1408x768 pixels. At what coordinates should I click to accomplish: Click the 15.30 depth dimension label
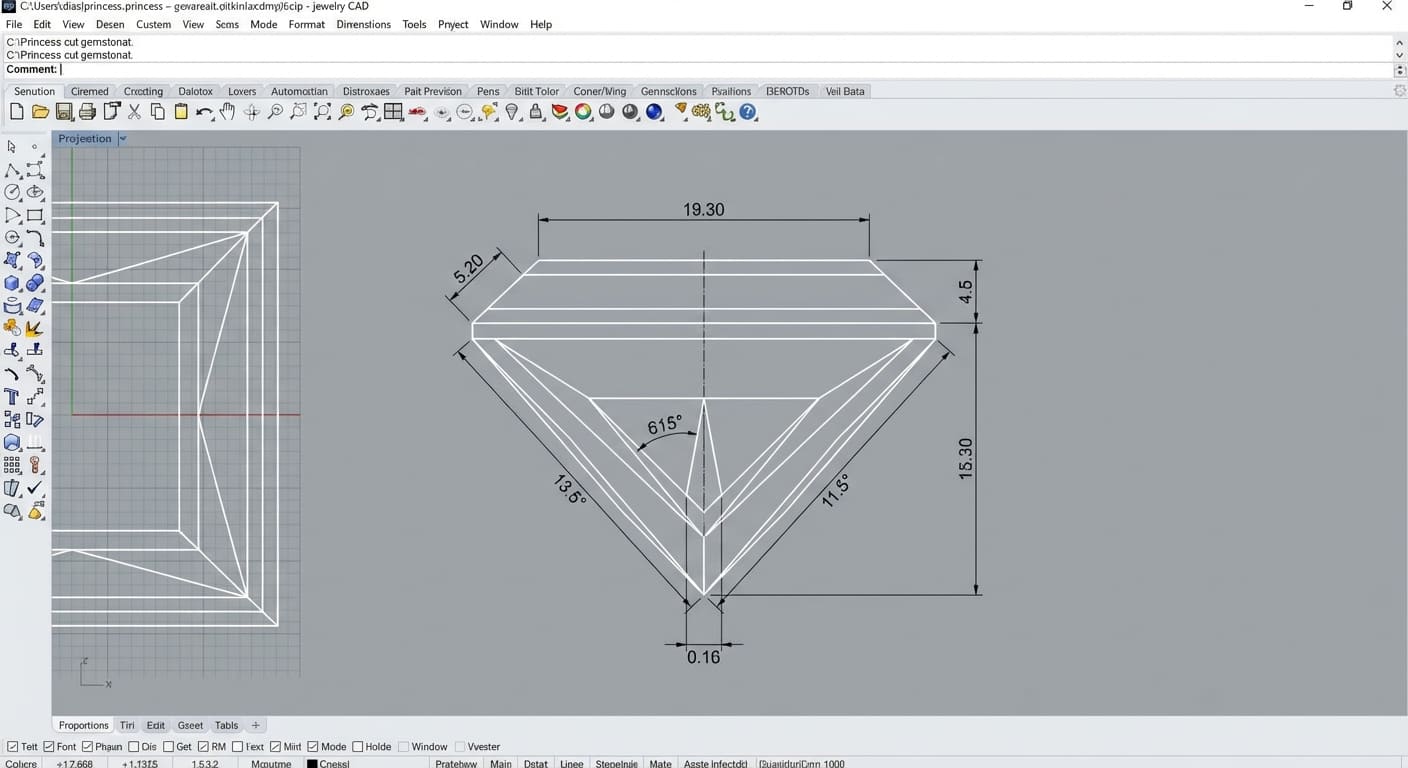point(965,458)
